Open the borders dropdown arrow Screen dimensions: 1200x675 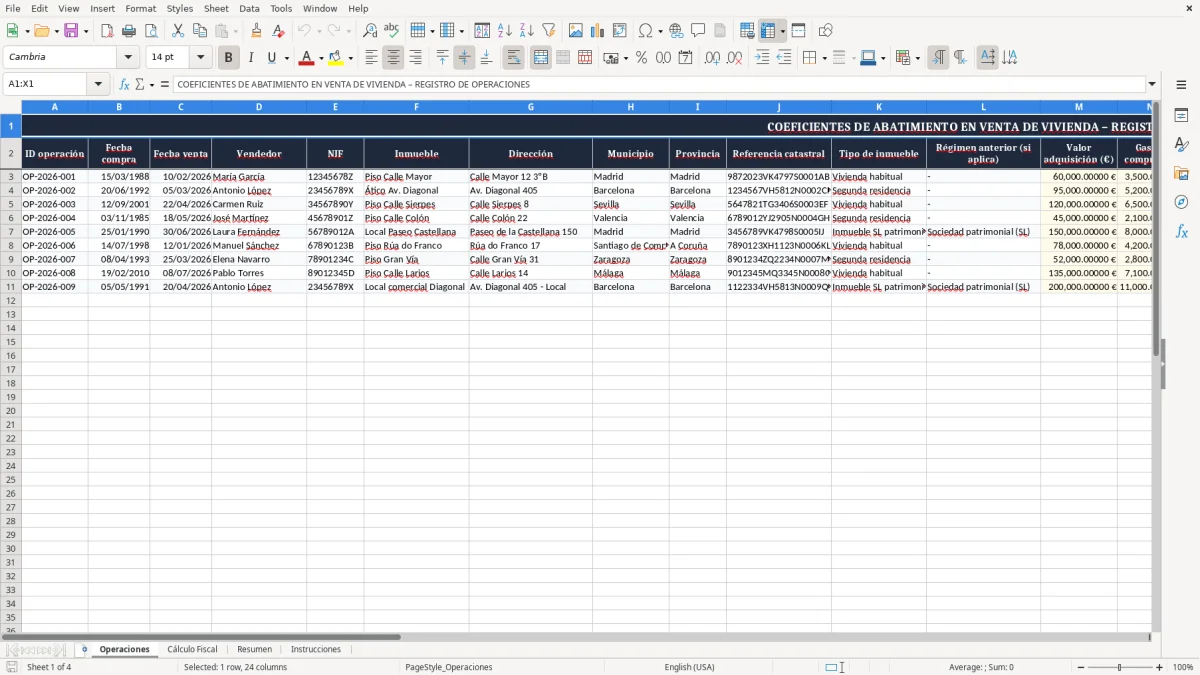[824, 58]
